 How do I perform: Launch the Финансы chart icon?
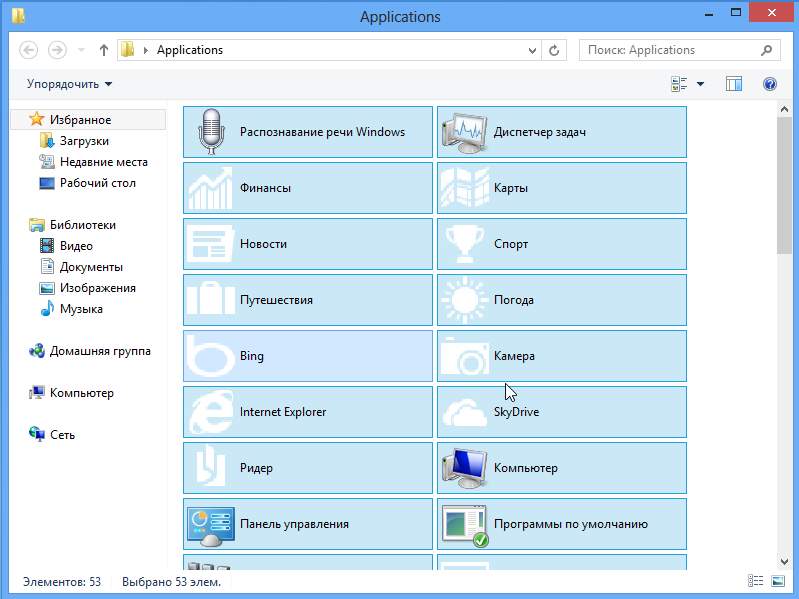210,188
